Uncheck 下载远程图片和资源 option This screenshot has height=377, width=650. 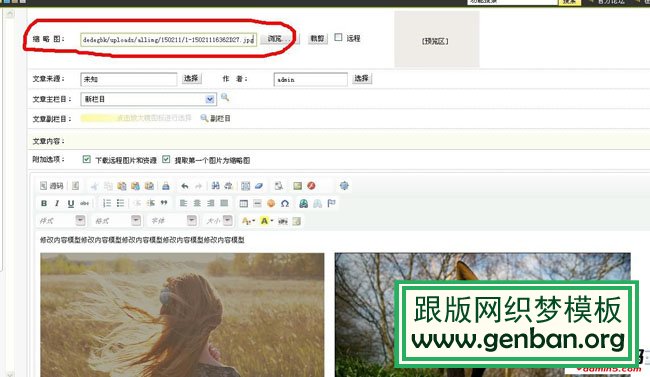[87, 159]
